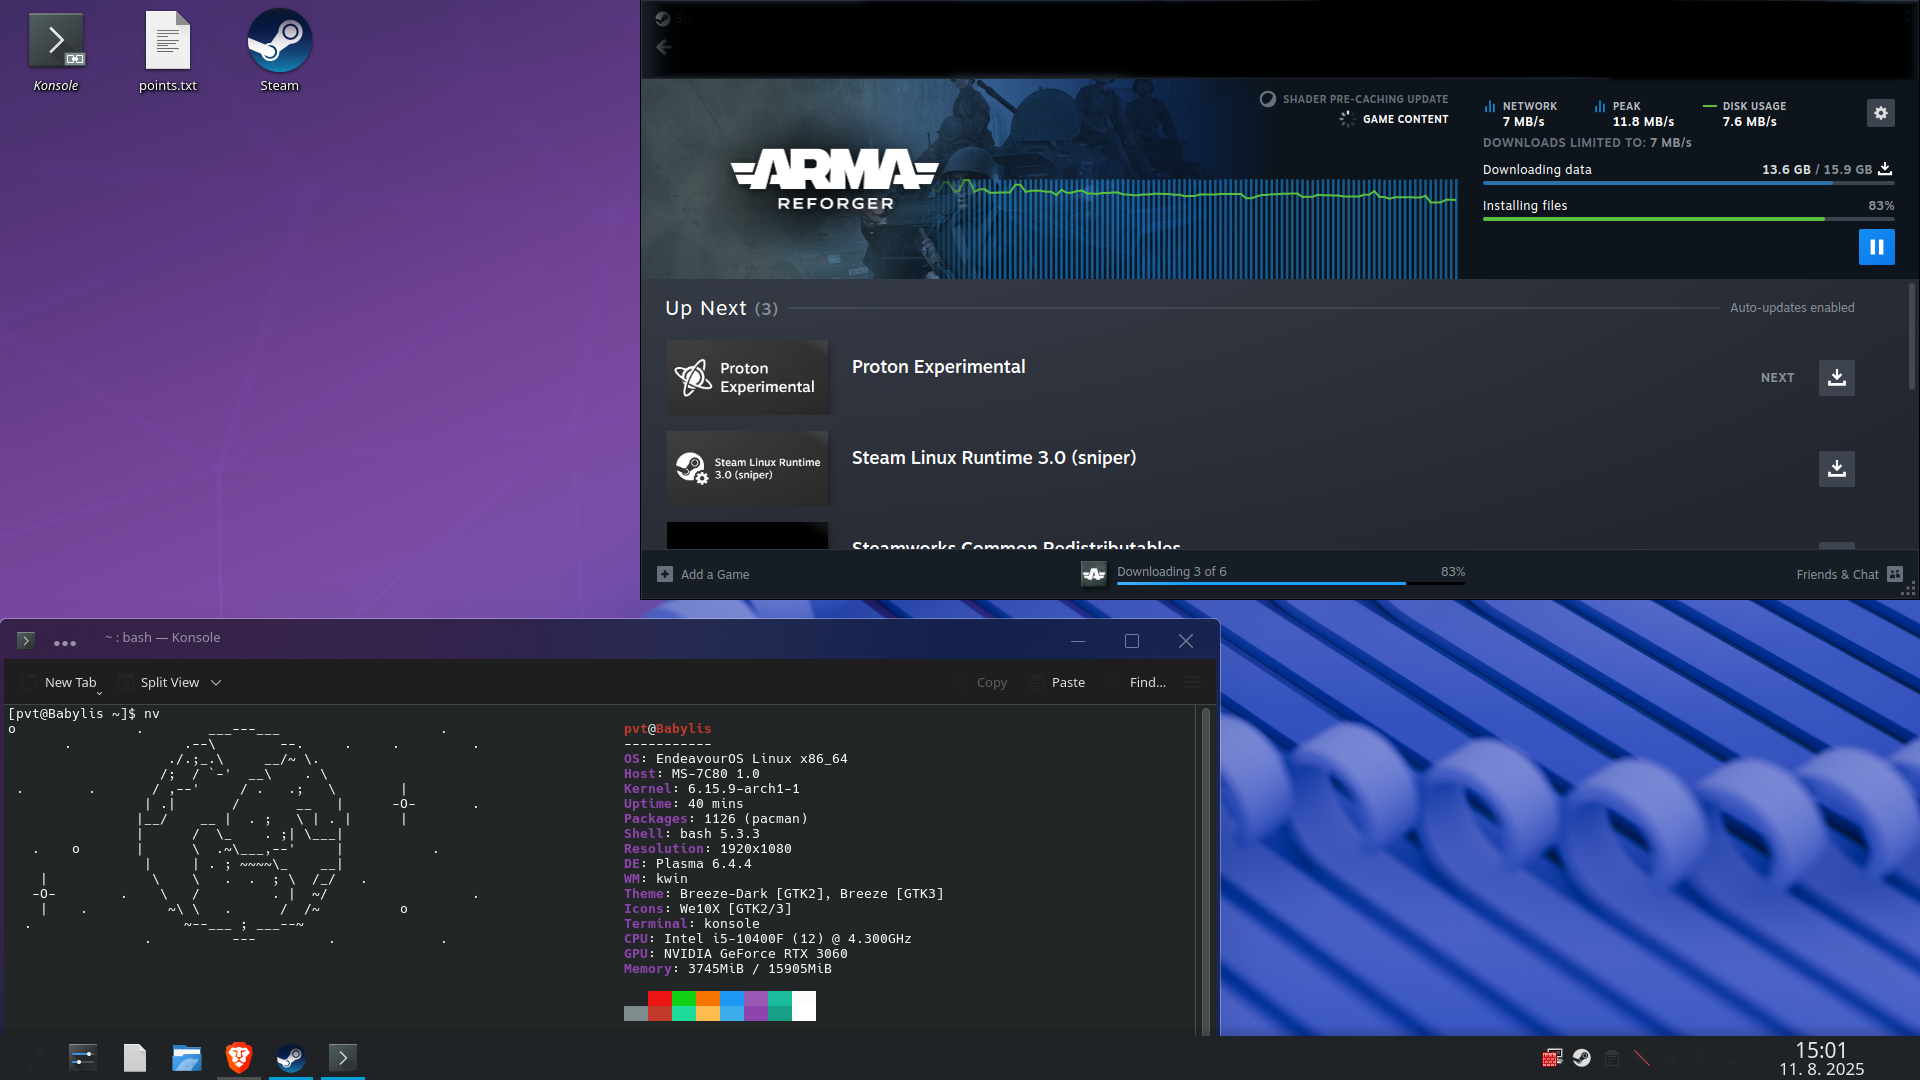Click Proton Experimental download icon
The image size is (1920, 1080).
pyautogui.click(x=1836, y=378)
